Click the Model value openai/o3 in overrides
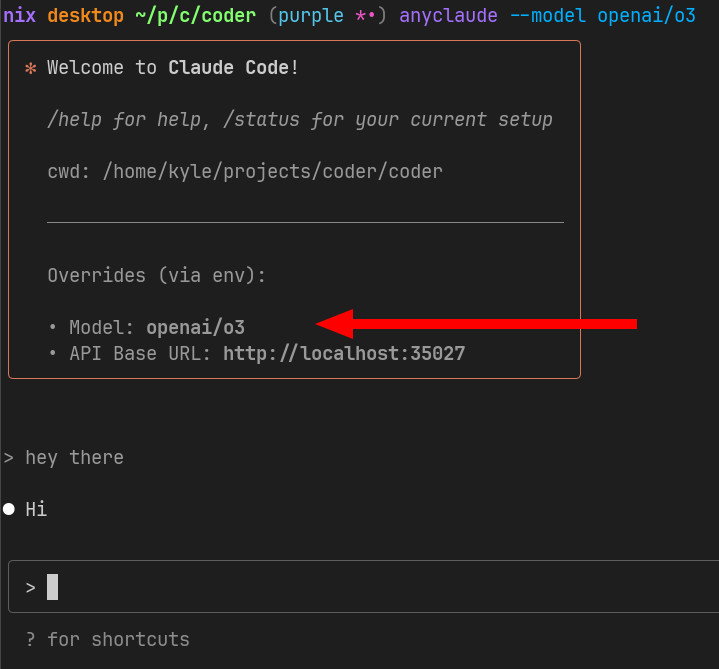This screenshot has width=719, height=669. click(x=195, y=327)
